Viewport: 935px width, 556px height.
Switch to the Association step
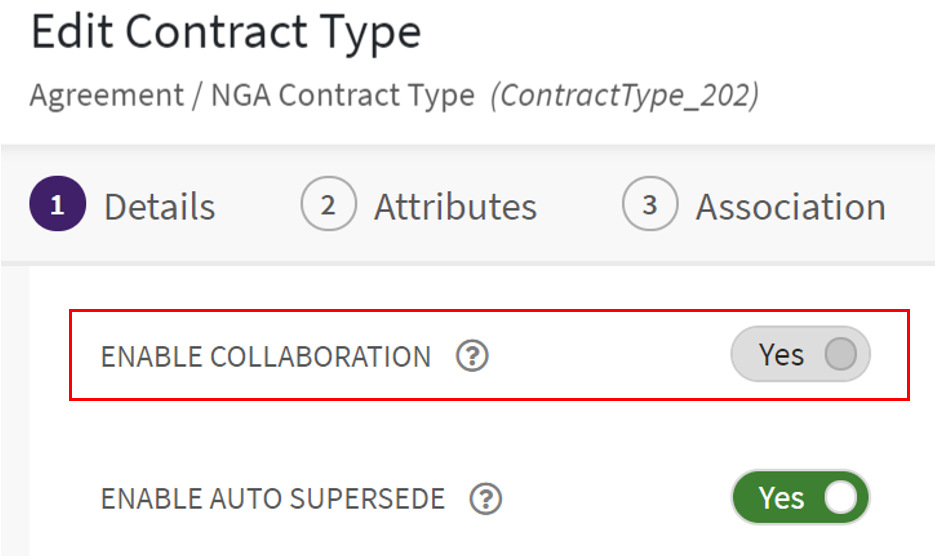click(790, 207)
